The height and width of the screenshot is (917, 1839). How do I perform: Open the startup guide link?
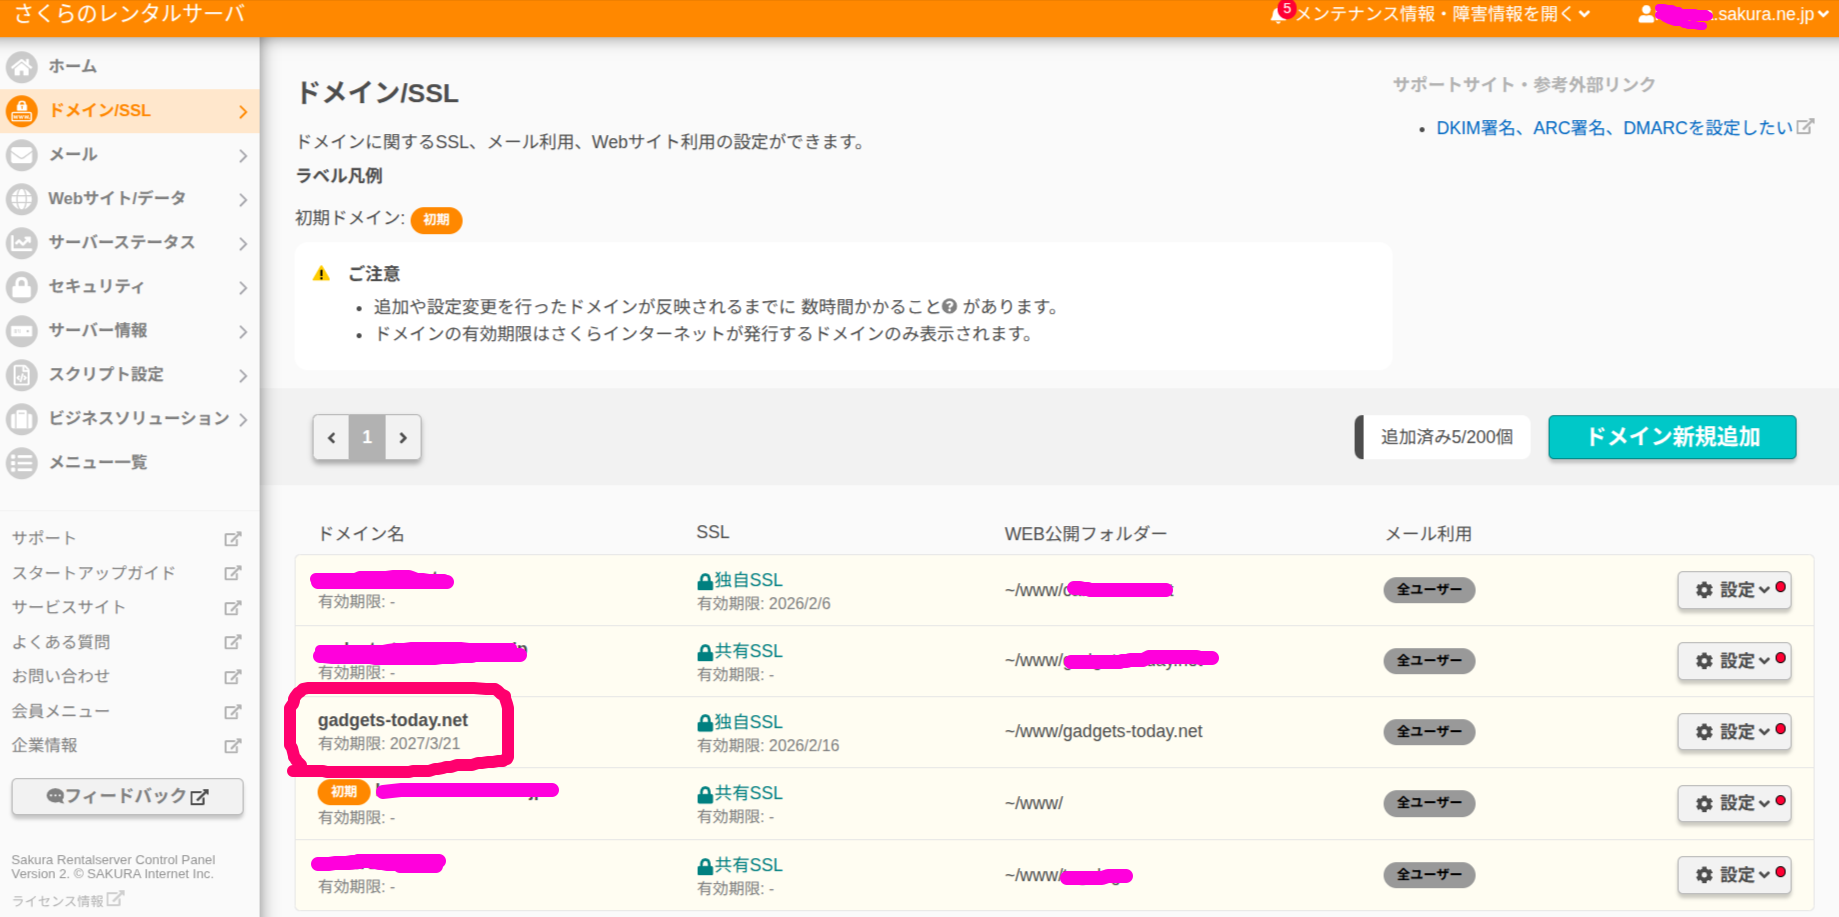point(94,573)
